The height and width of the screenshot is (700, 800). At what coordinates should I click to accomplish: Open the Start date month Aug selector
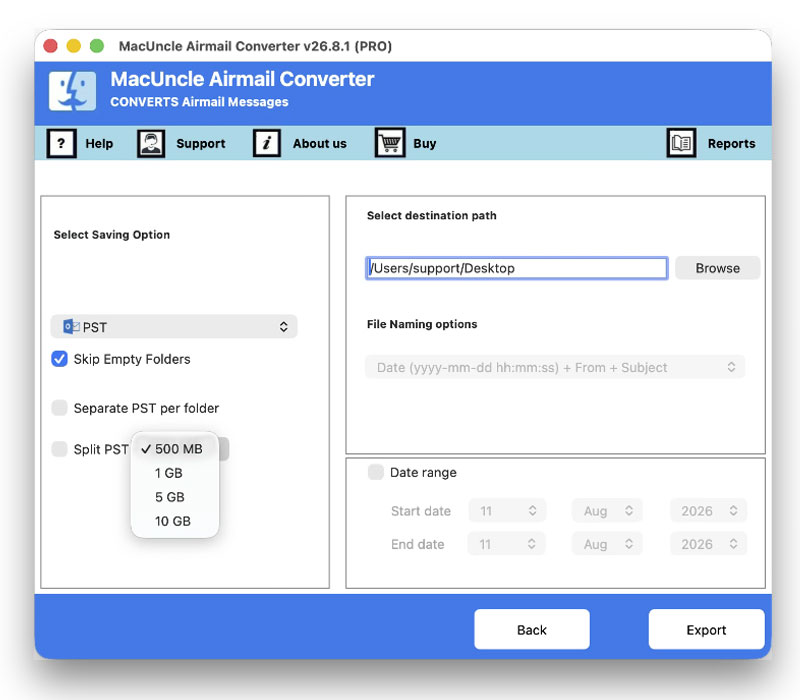coord(607,511)
